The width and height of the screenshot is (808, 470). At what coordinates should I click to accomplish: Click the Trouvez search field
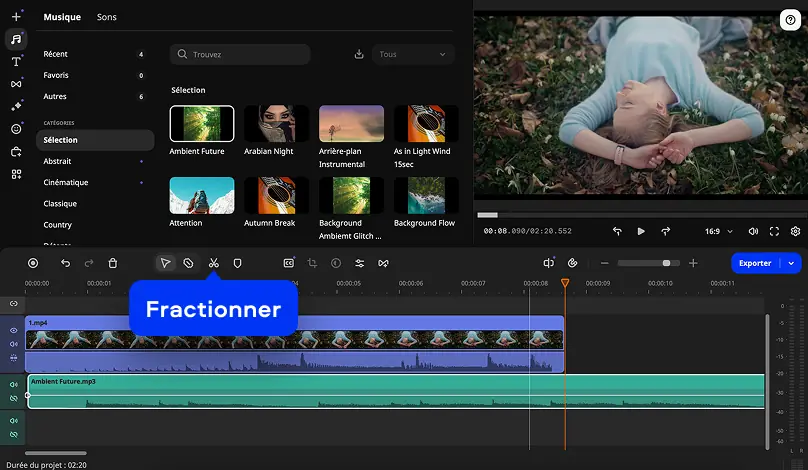[x=240, y=54]
